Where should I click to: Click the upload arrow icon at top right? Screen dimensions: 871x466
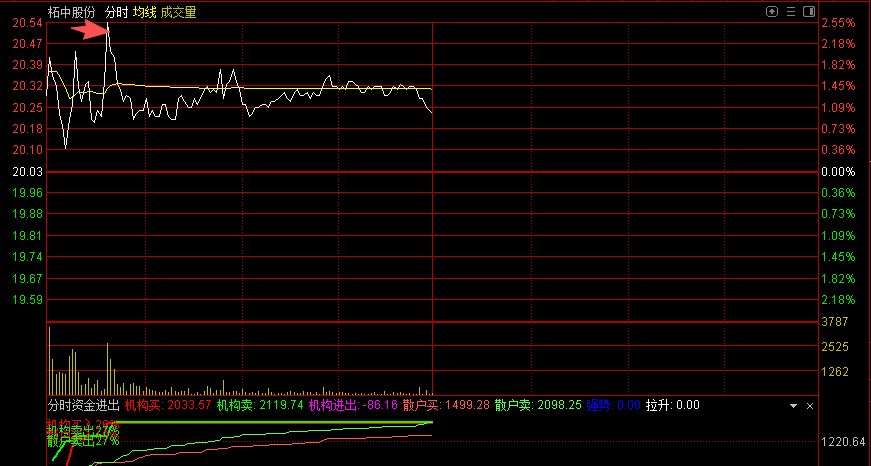(x=771, y=11)
